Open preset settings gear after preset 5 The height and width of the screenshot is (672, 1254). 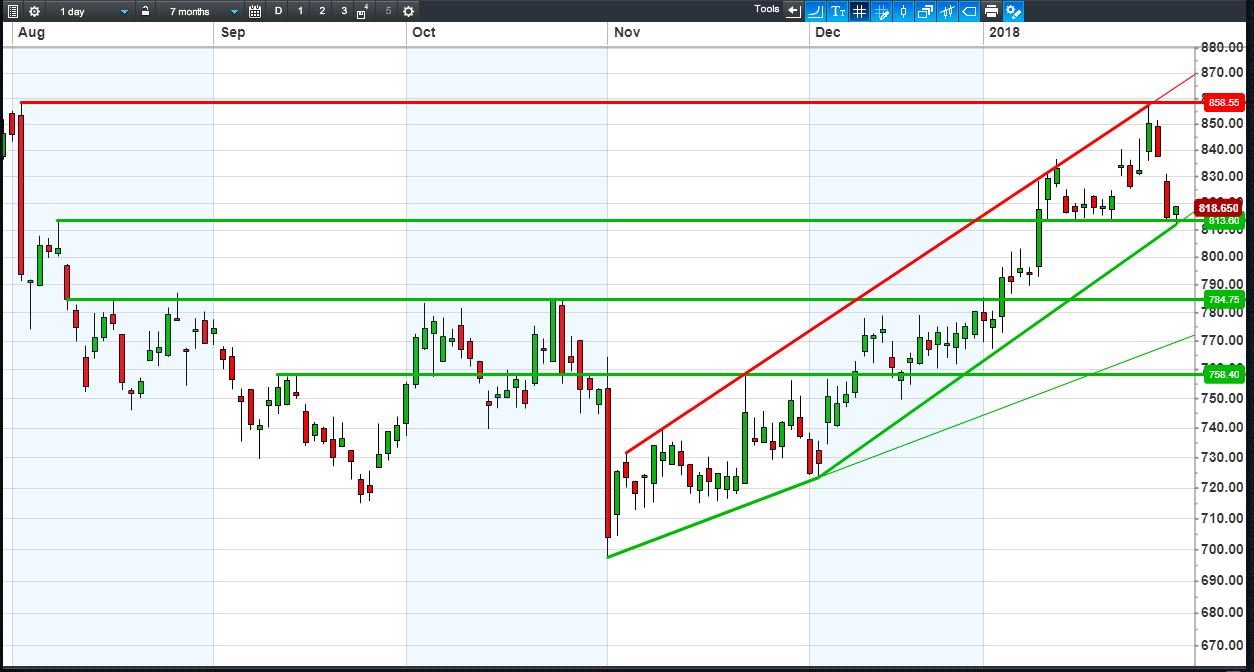408,11
